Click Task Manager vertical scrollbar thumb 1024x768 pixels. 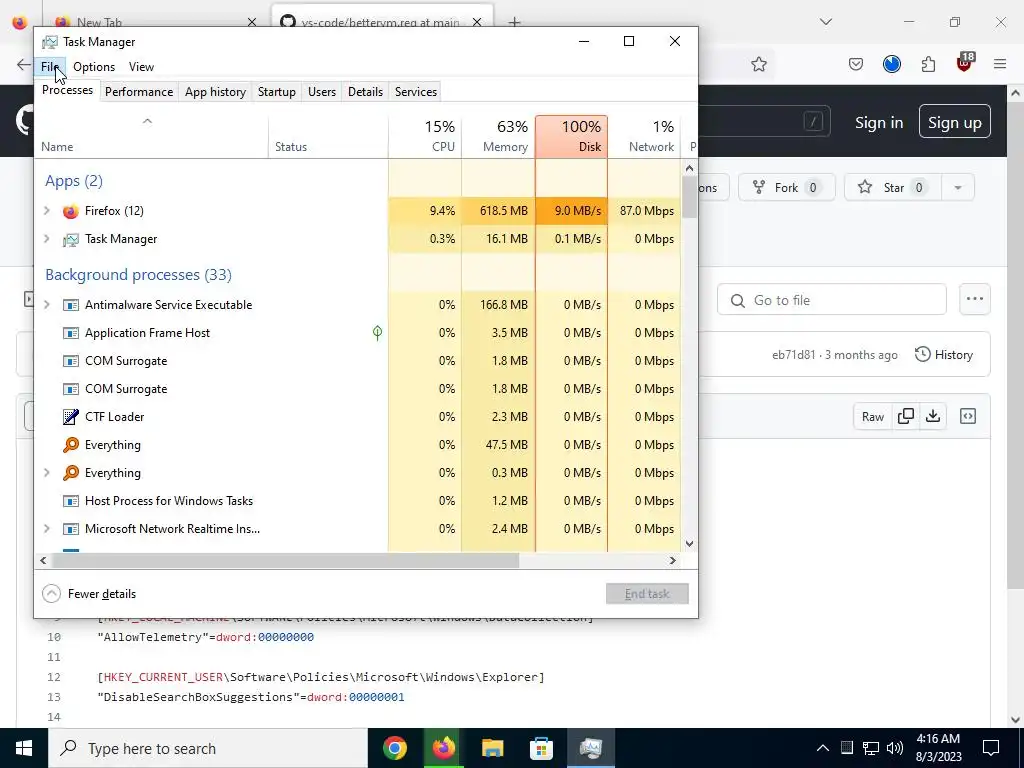pyautogui.click(x=689, y=197)
